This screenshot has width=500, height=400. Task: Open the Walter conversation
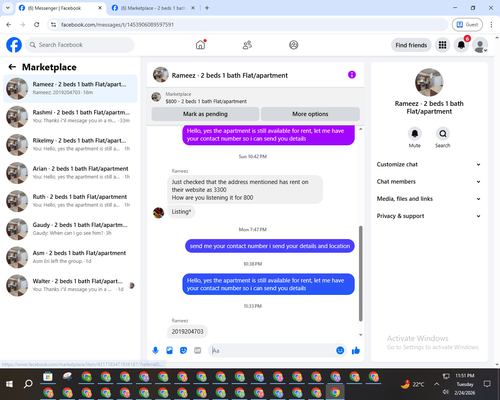(70, 285)
